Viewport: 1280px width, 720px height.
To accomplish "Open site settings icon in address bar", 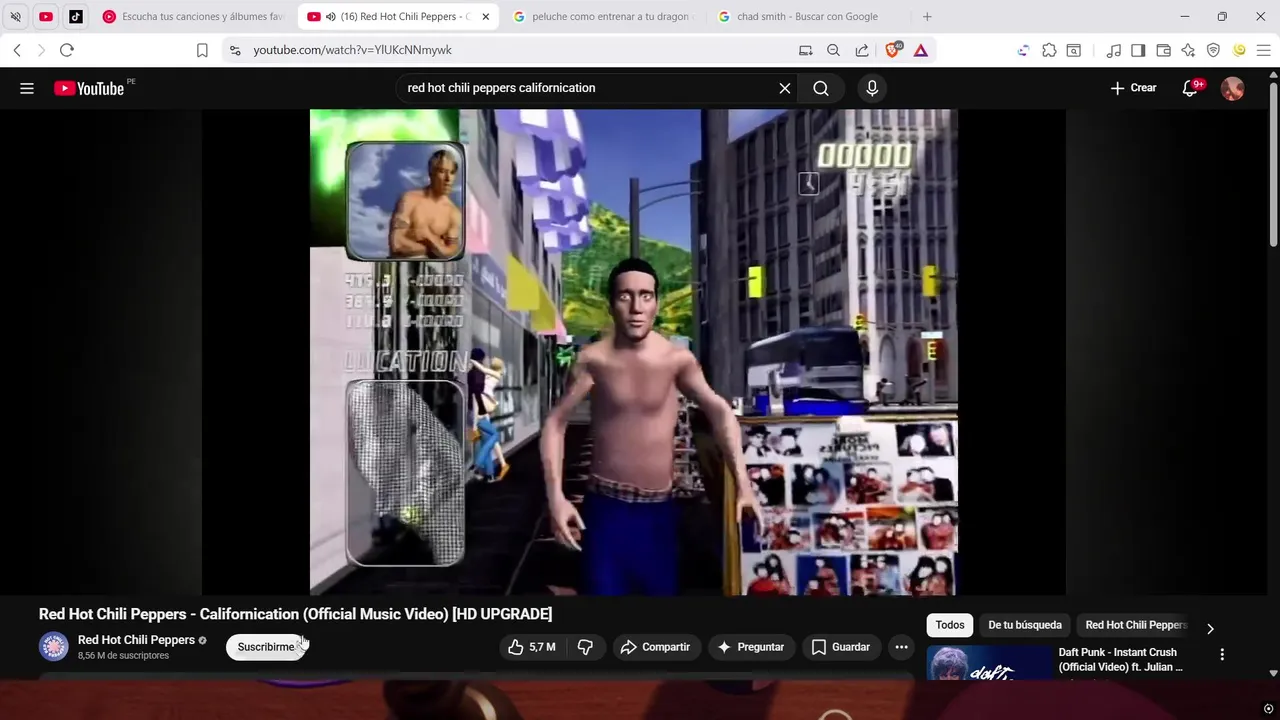I will pyautogui.click(x=234, y=50).
